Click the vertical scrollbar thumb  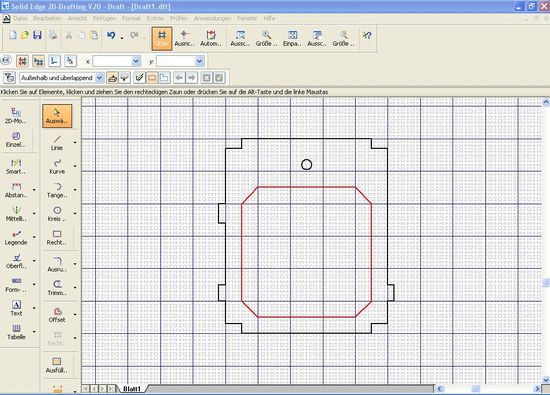pos(545,283)
